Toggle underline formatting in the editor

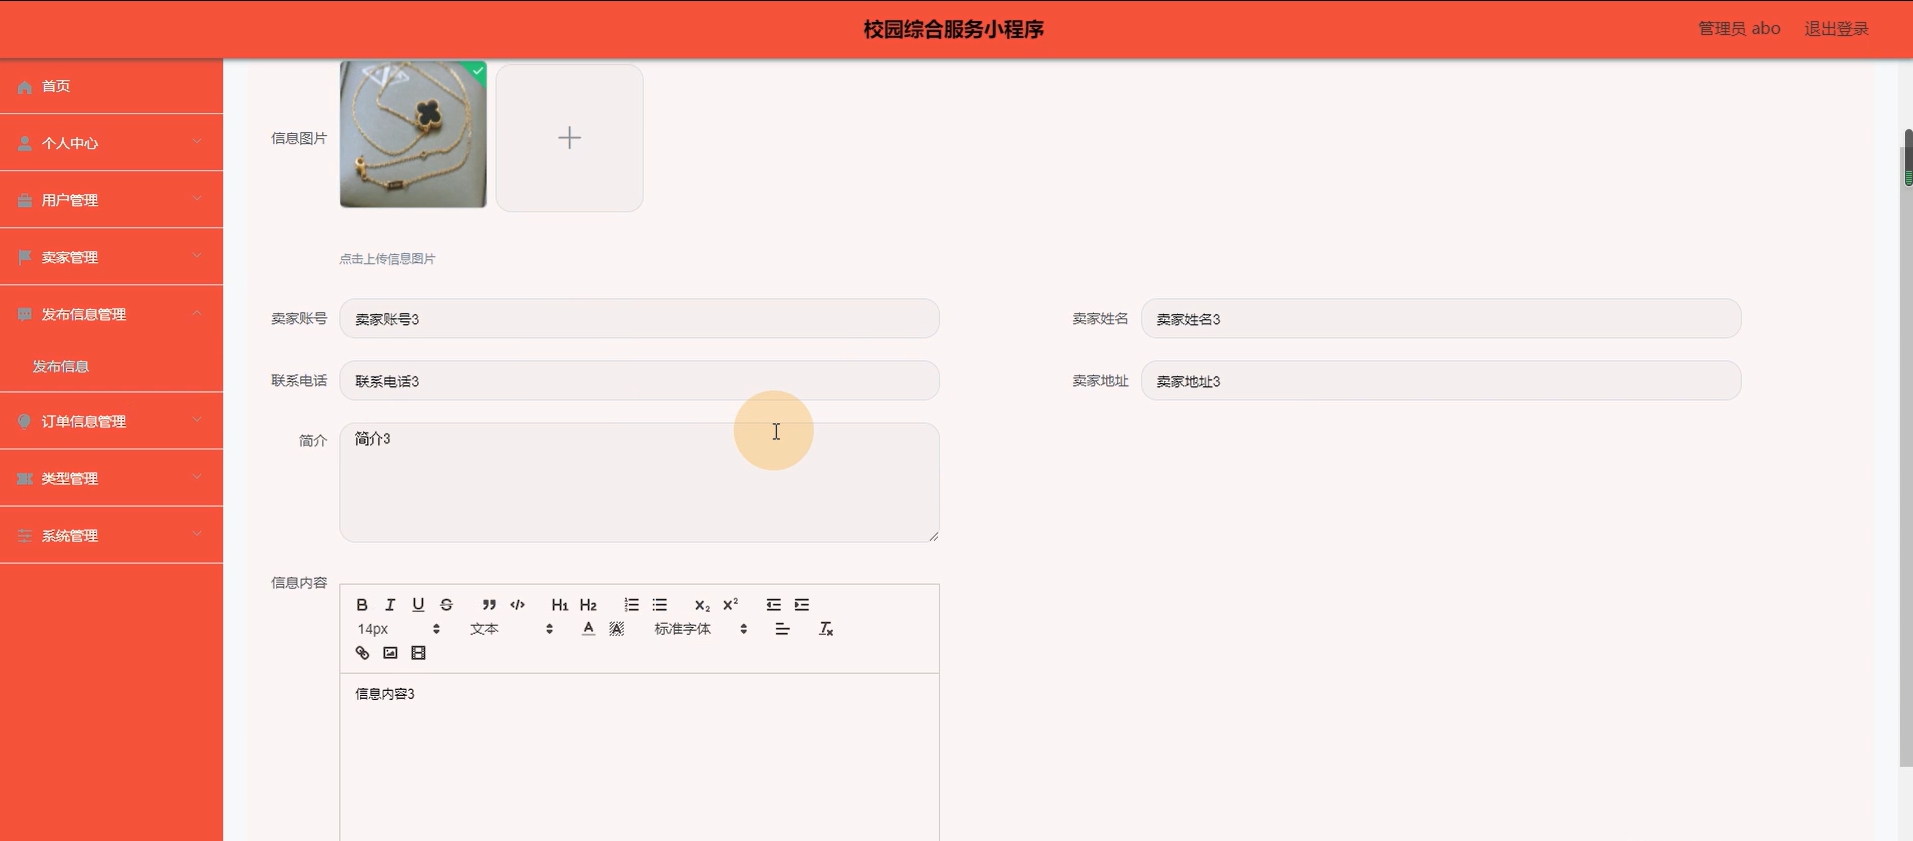(x=418, y=605)
